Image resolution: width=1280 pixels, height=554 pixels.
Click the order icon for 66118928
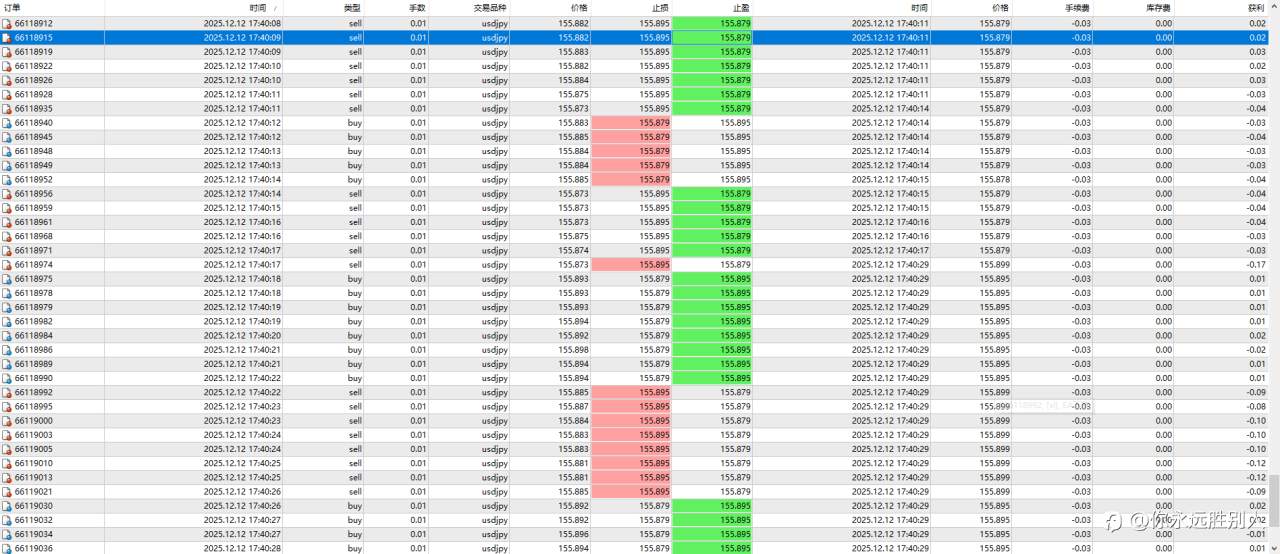pos(7,94)
